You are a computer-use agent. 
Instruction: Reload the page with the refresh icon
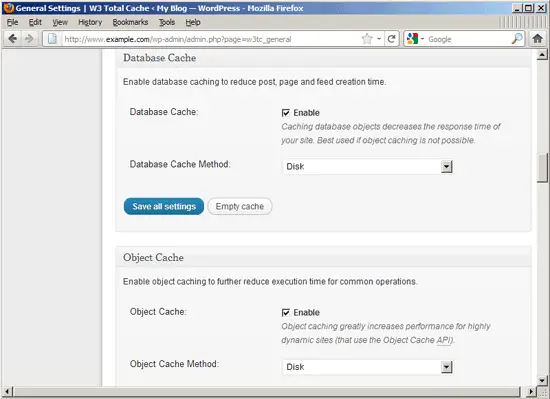point(391,39)
